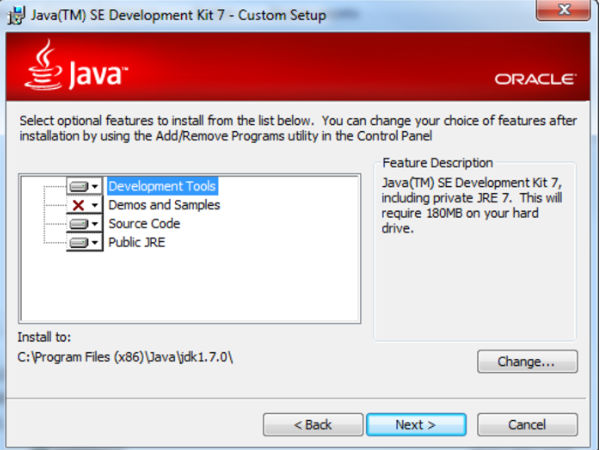This screenshot has height=450, width=600.
Task: Click the install path C:\Program Files (x86)\Java\jdk1.7.0\
Action: (x=125, y=357)
